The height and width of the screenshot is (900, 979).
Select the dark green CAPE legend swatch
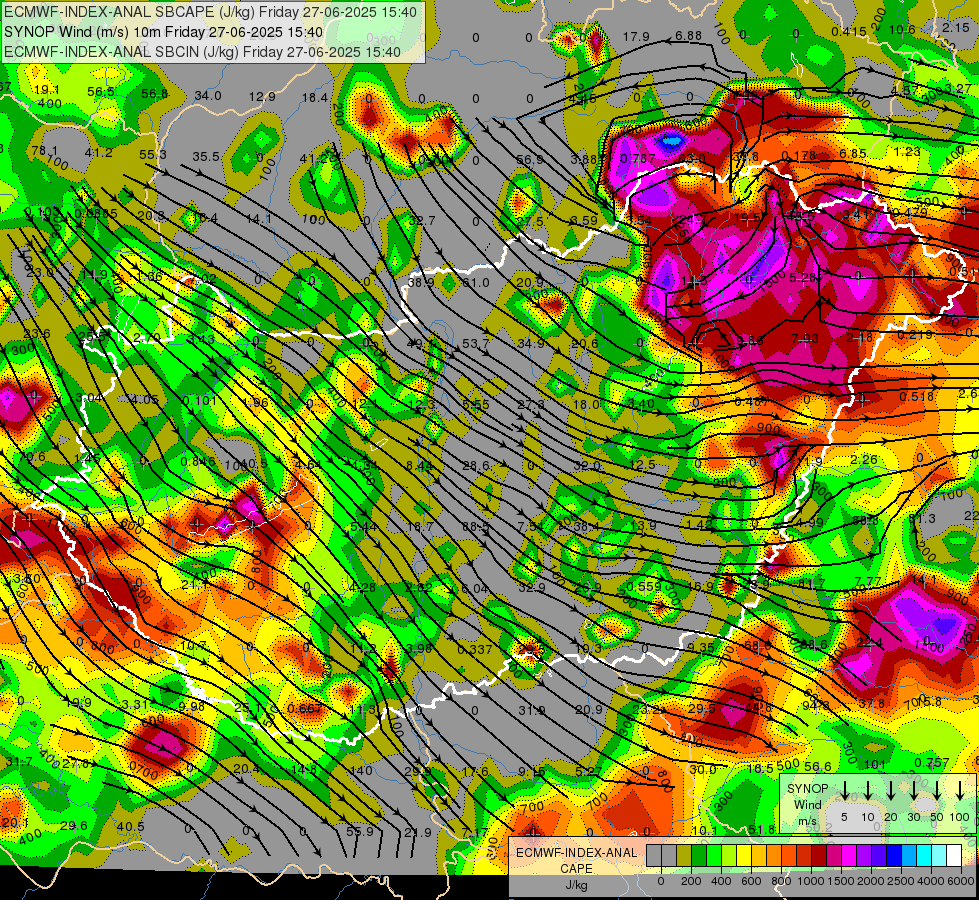pos(699,856)
